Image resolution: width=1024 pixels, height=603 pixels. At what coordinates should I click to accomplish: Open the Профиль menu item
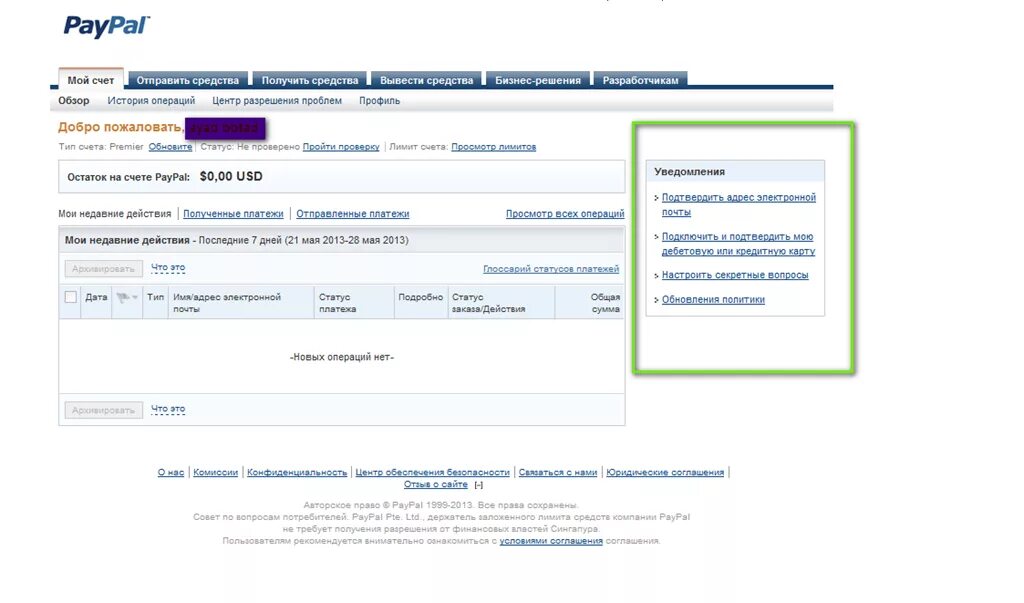(380, 100)
